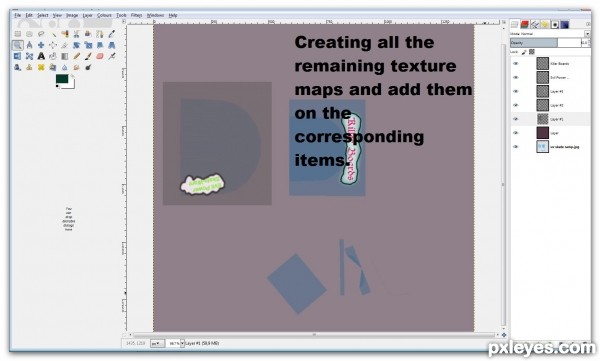
Task: Select the Paintbrush tool
Action: 88,56
